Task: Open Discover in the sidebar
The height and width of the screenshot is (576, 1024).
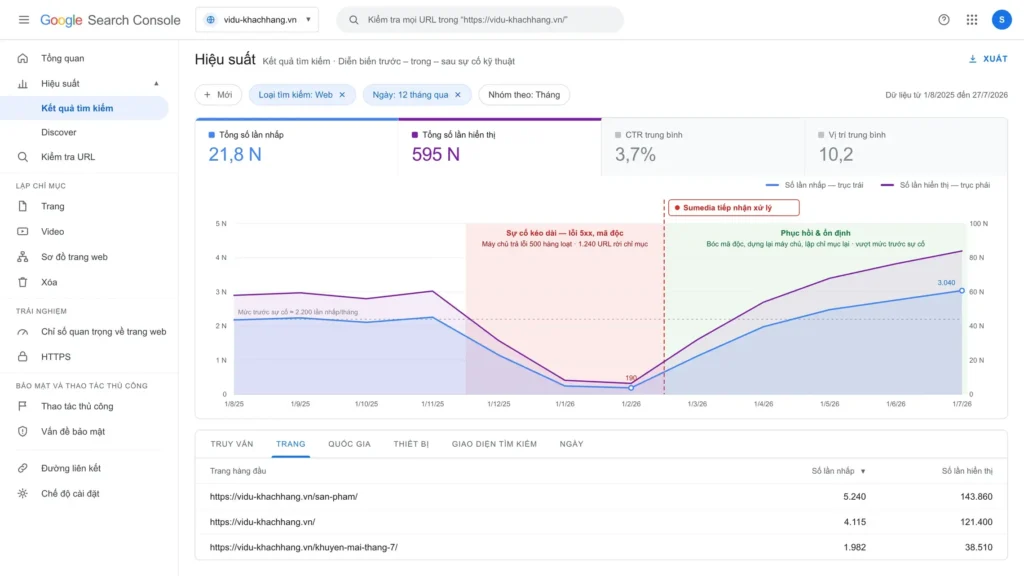Action: (59, 132)
